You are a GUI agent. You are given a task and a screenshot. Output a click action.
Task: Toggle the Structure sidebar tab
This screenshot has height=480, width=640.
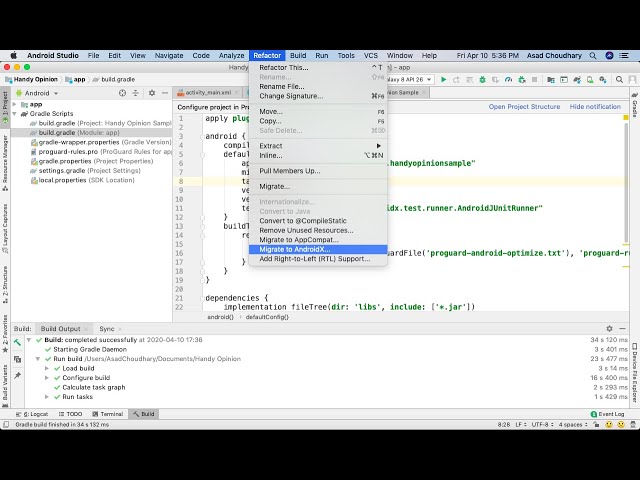(5, 284)
